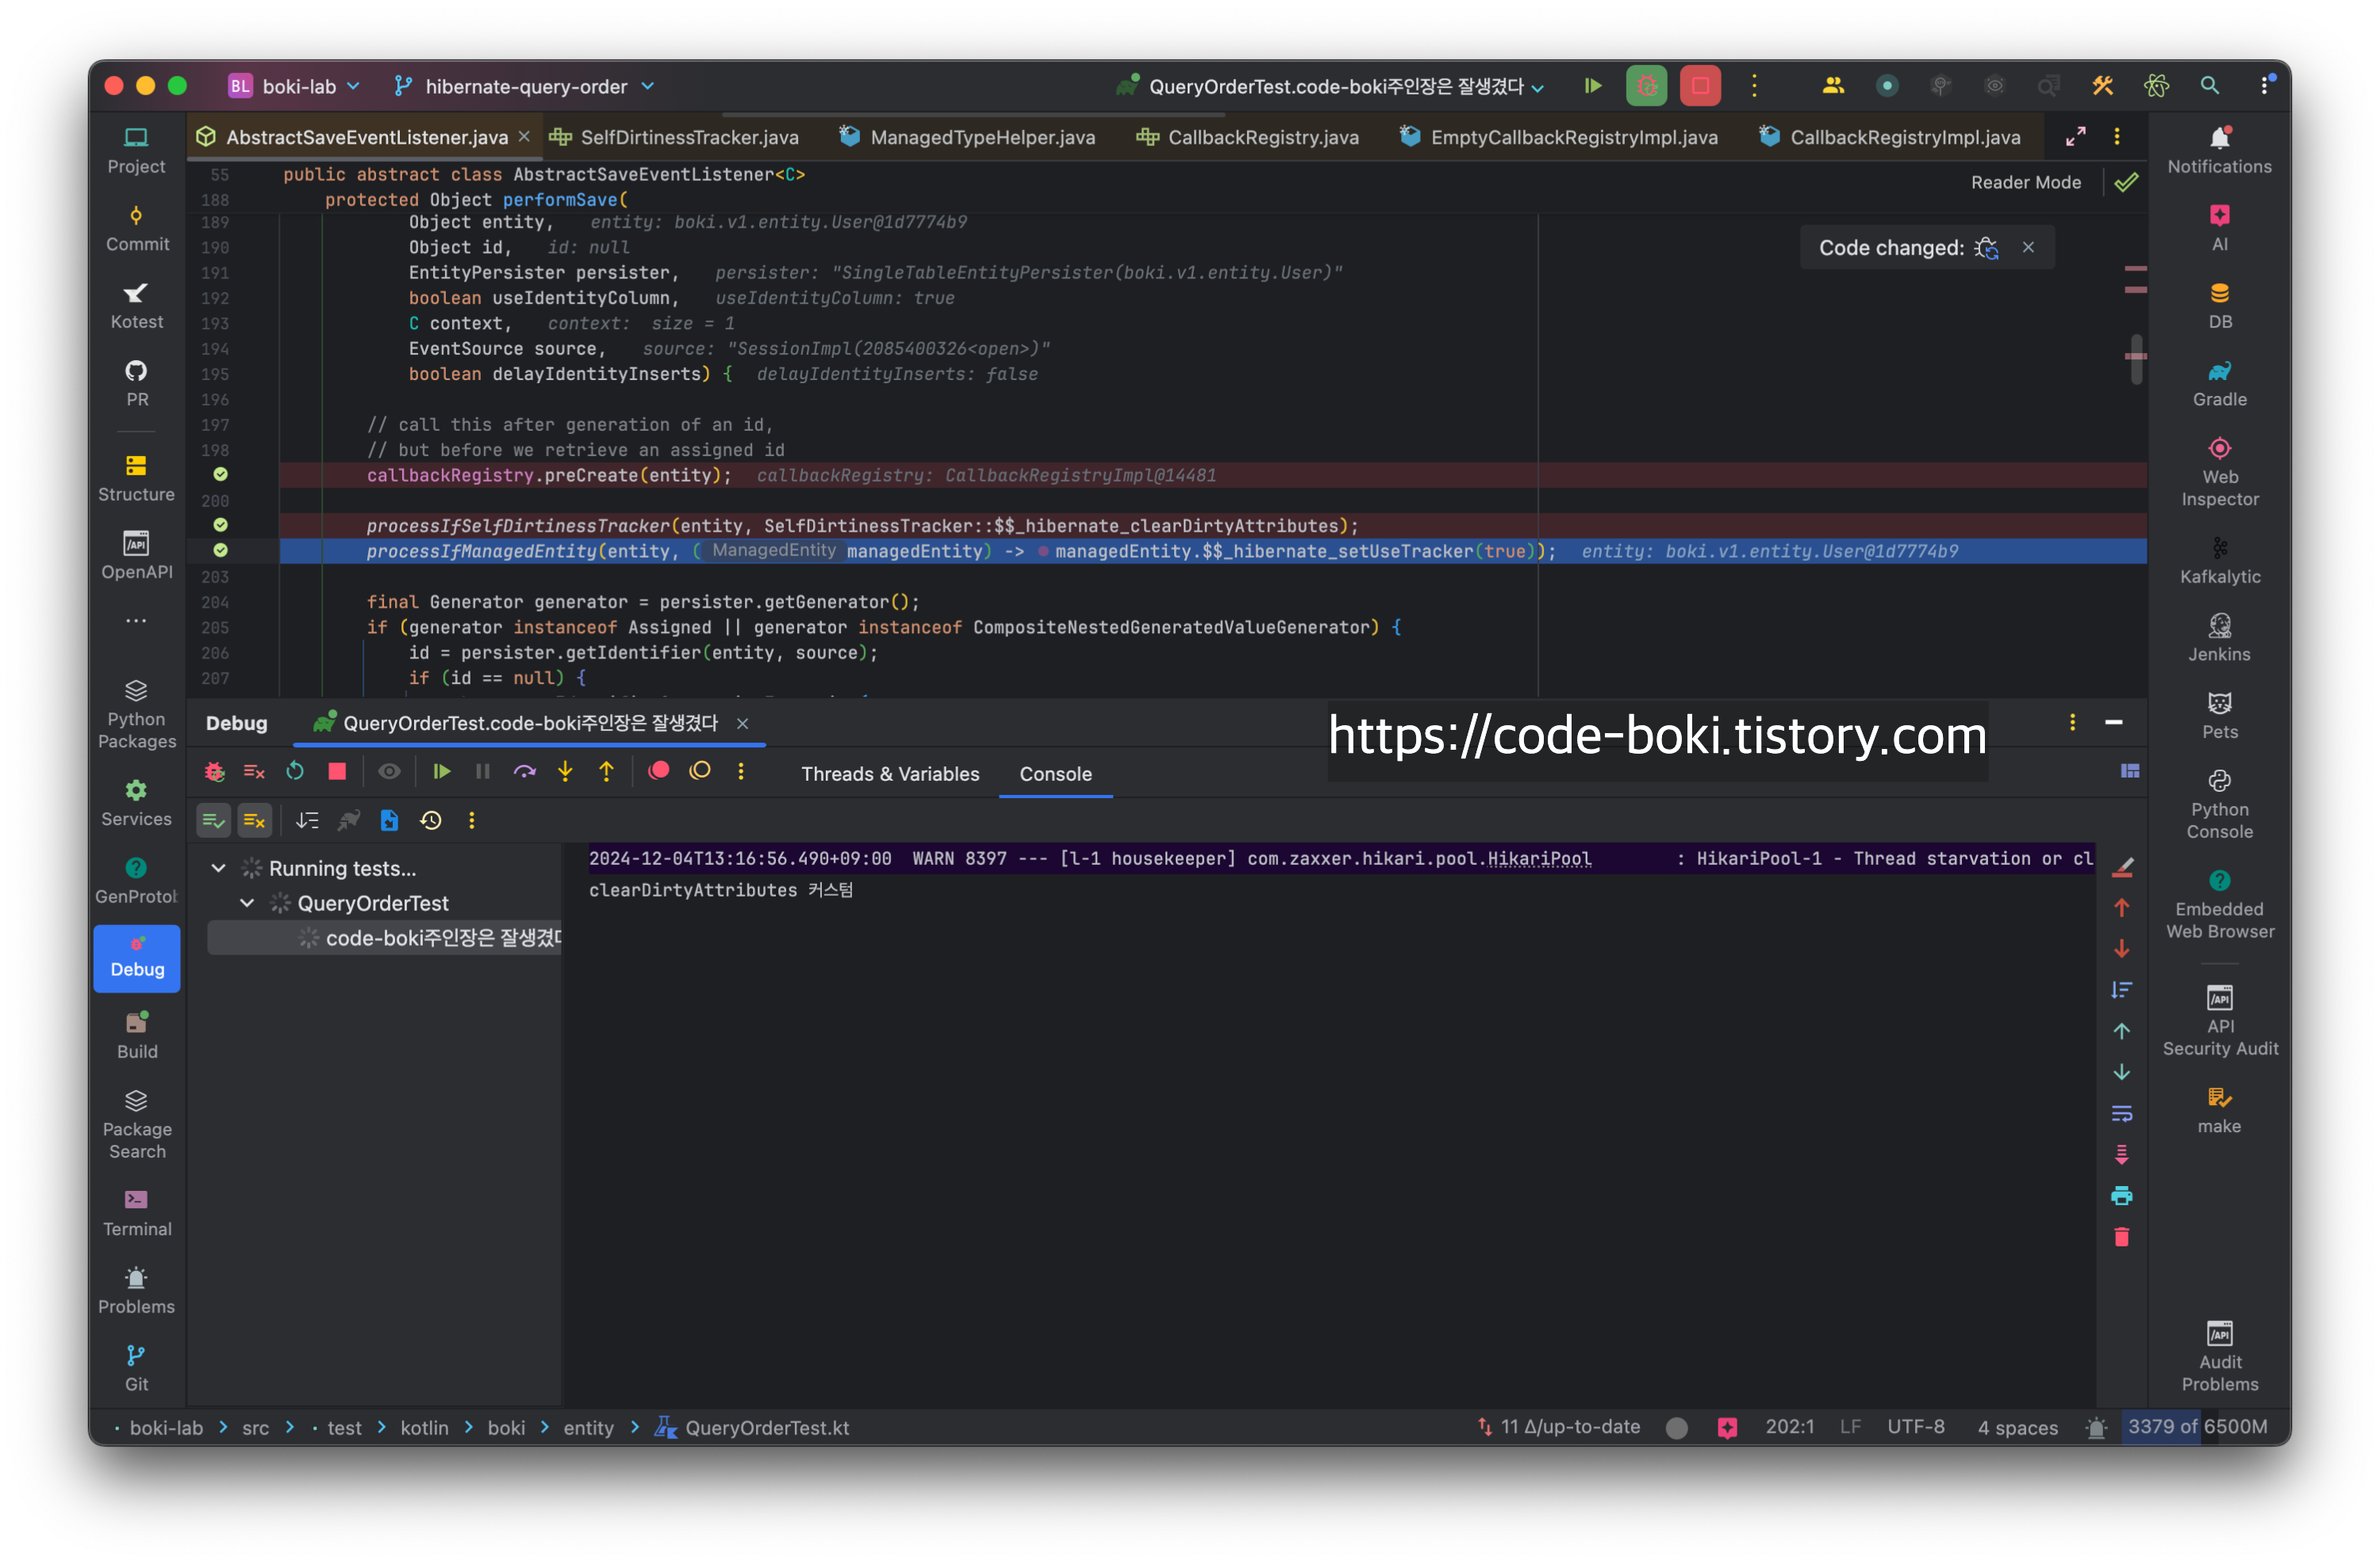Click Resume Program in debug toolbar
This screenshot has height=1563, width=2380.
441,771
